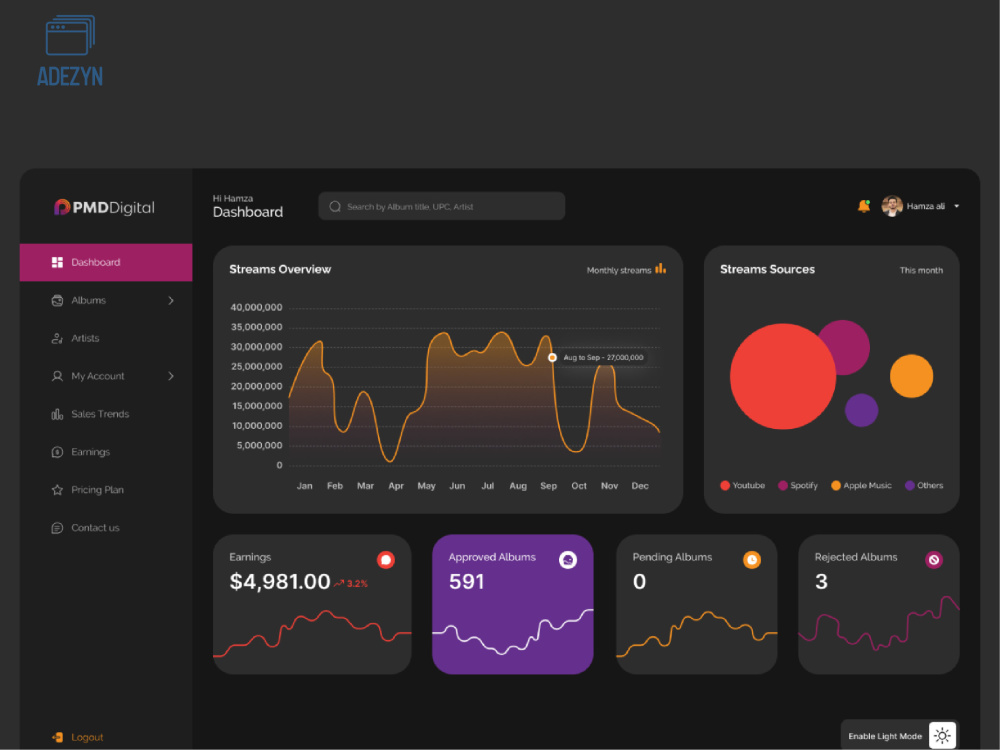Click the Approved Albums card disc icon
1000x750 pixels.
pos(568,560)
